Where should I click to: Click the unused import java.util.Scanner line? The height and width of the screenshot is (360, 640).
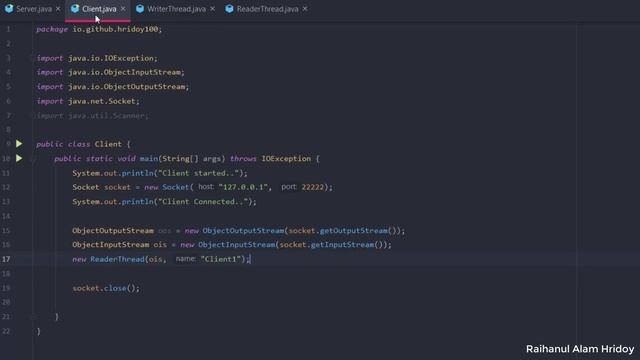(x=93, y=116)
